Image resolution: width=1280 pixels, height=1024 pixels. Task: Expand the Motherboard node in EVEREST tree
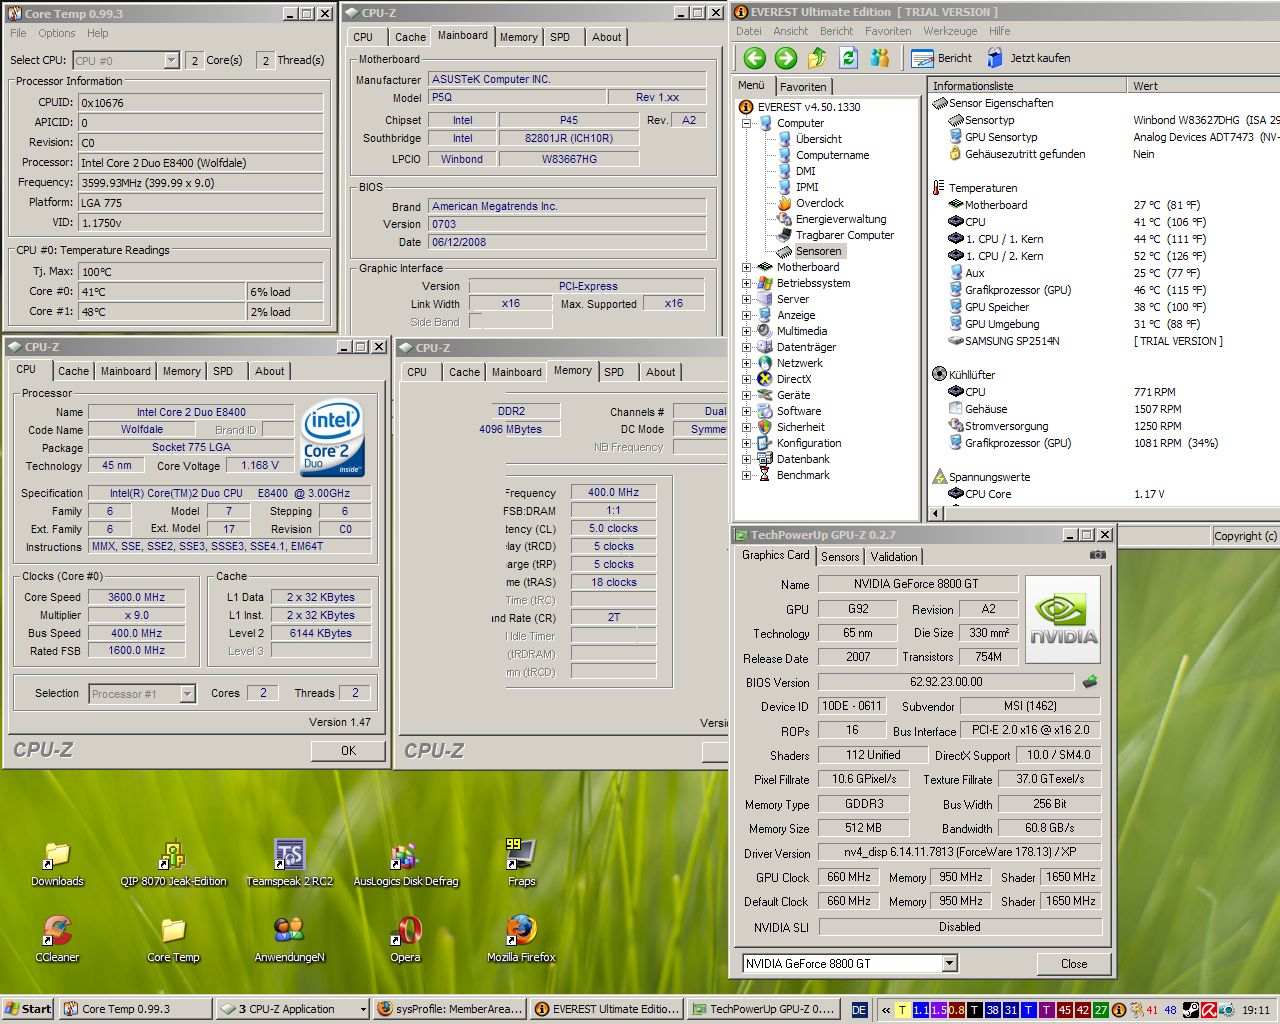click(x=746, y=267)
